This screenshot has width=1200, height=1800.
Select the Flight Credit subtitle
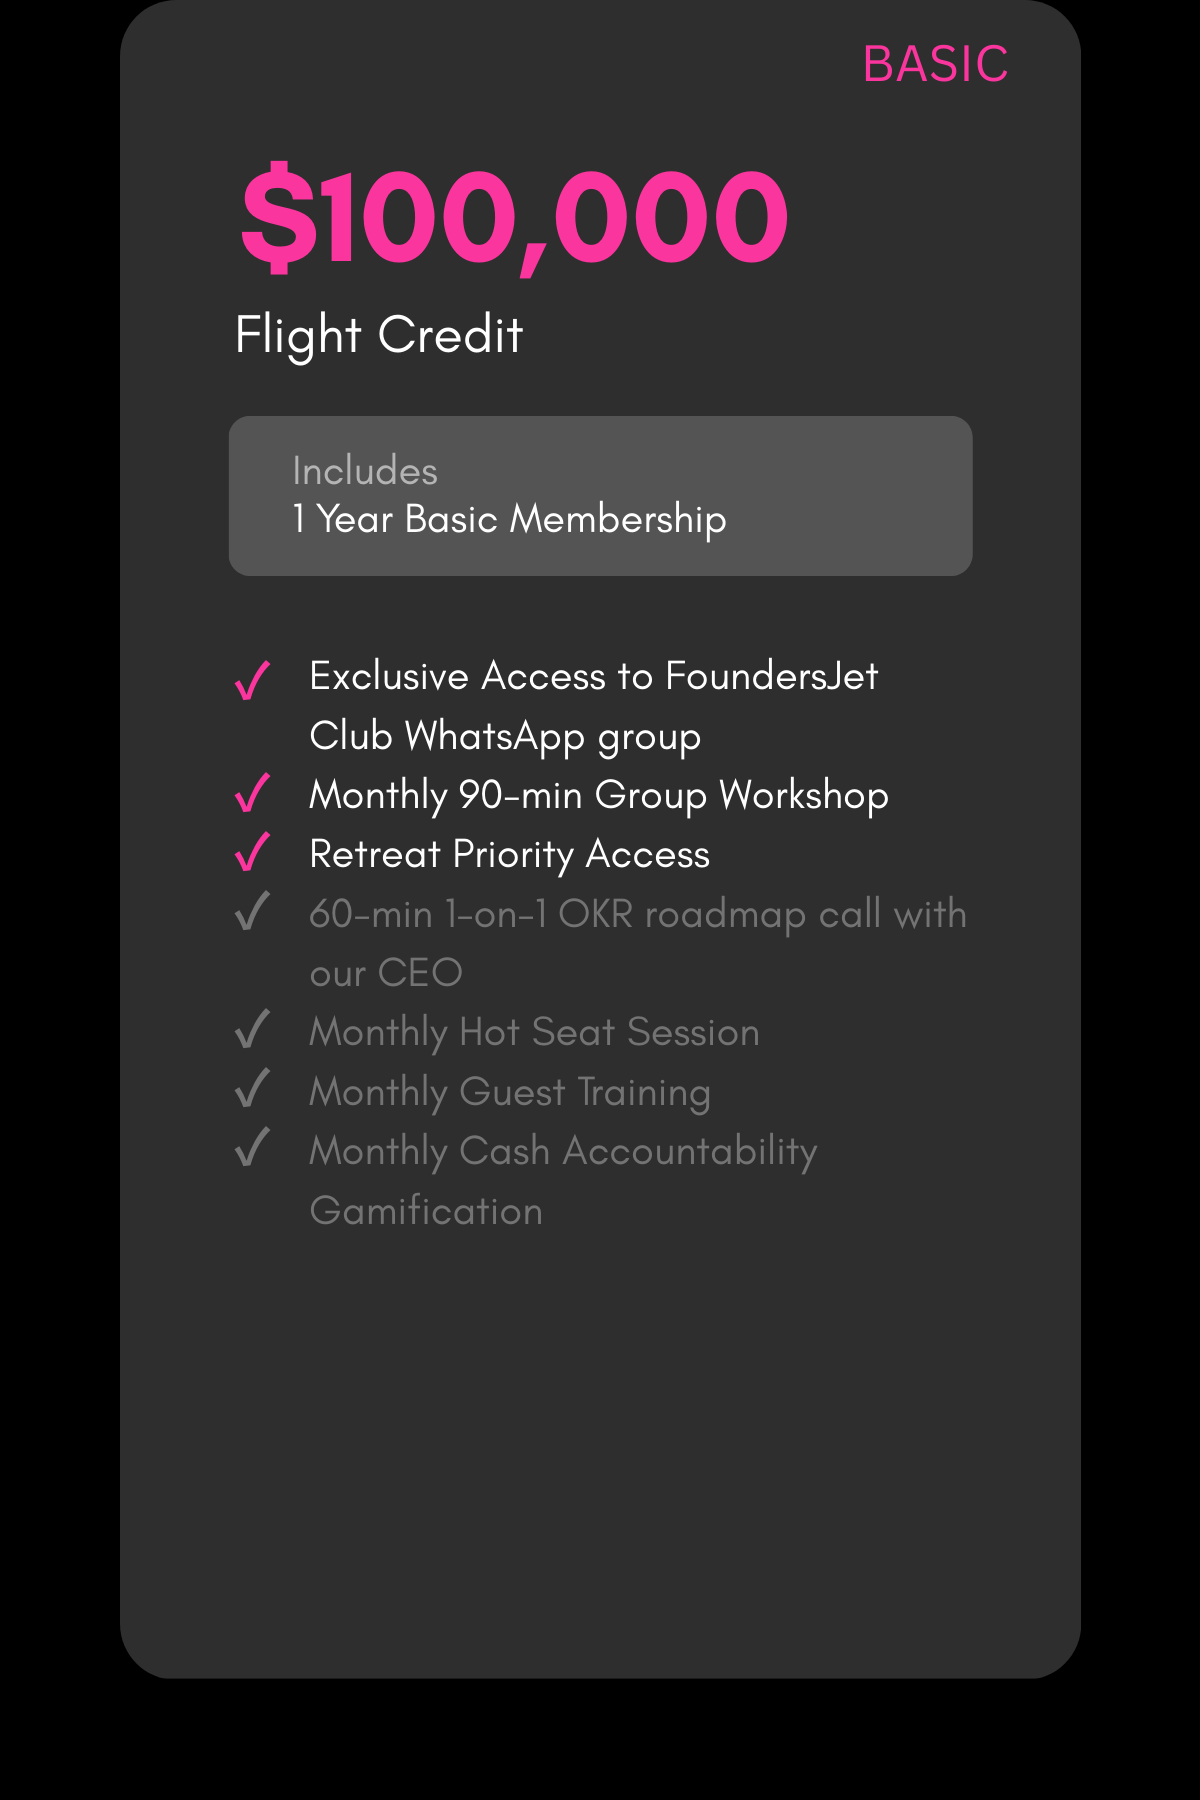coord(379,336)
